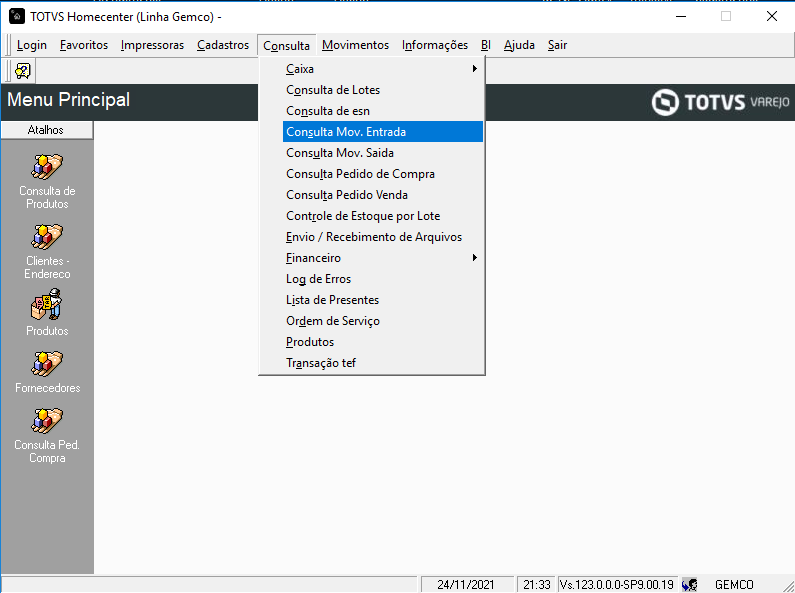This screenshot has height=593, width=795.
Task: Click the version Vs.123.0.0.0-SP9.00.19 text
Action: (x=617, y=584)
